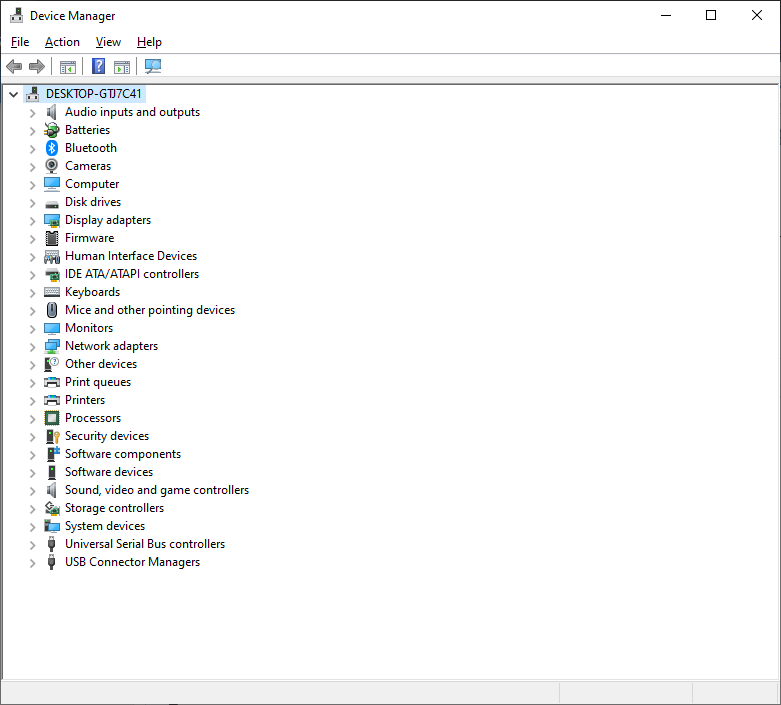
Task: Open the Action menu
Action: [x=62, y=42]
